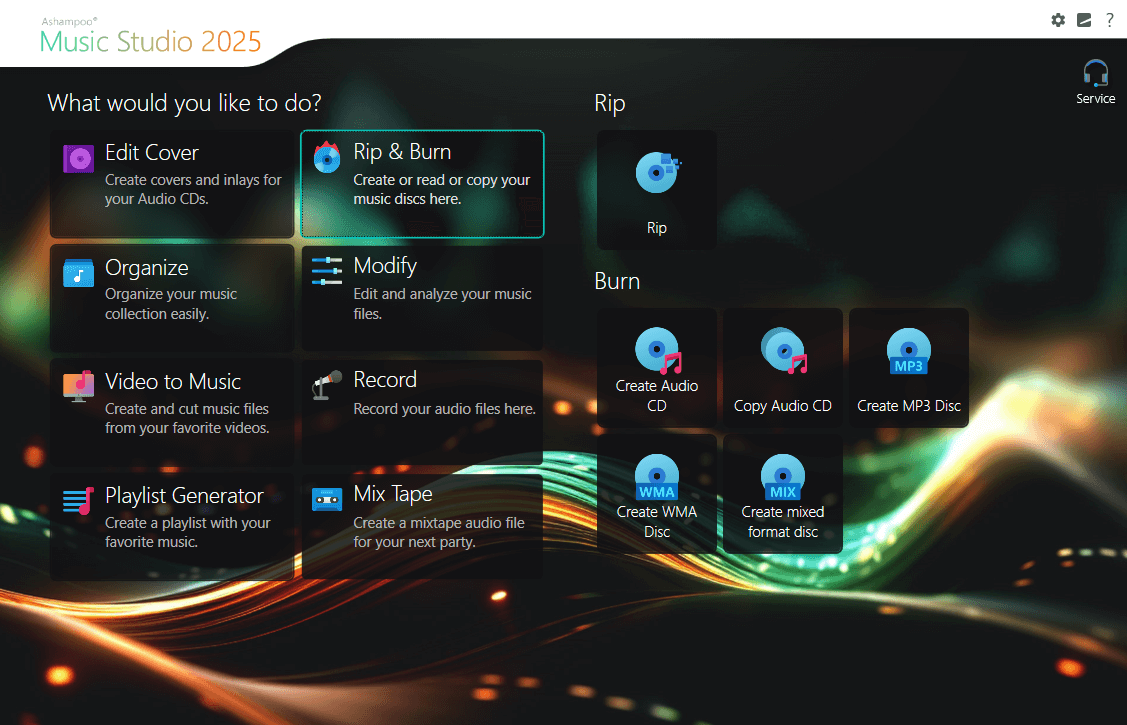Open the application settings gear
Image resolution: width=1127 pixels, height=725 pixels.
[1058, 20]
